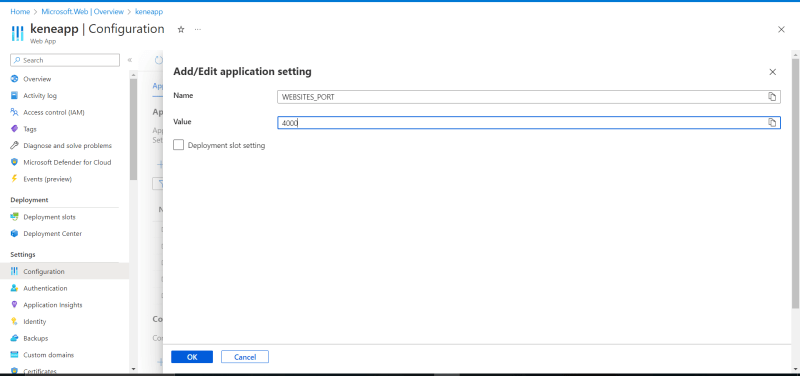Viewport: 800px width, 376px height.
Task: Click the Backups cloud icon
Action: [14, 338]
